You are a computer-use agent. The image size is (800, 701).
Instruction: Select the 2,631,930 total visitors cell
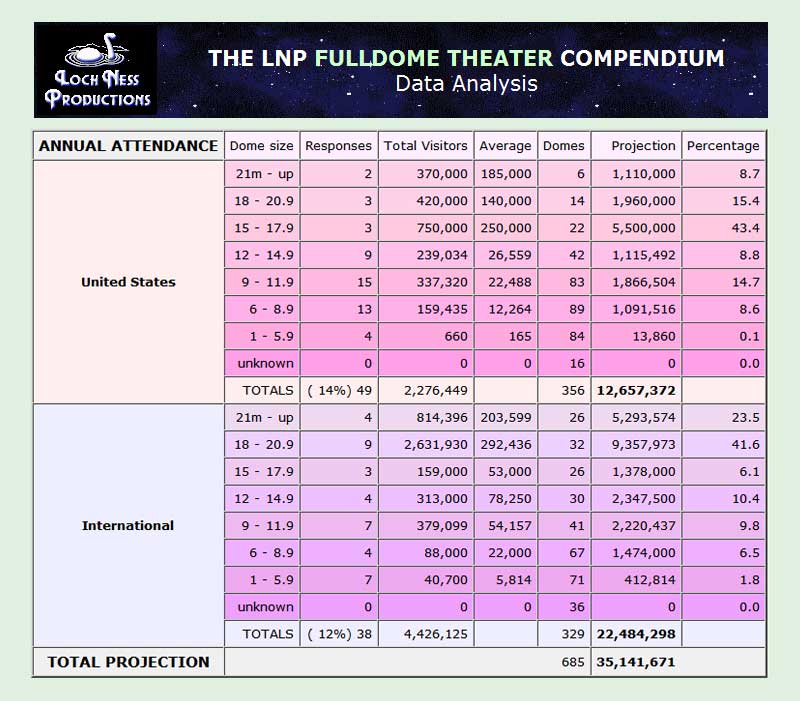tap(426, 444)
